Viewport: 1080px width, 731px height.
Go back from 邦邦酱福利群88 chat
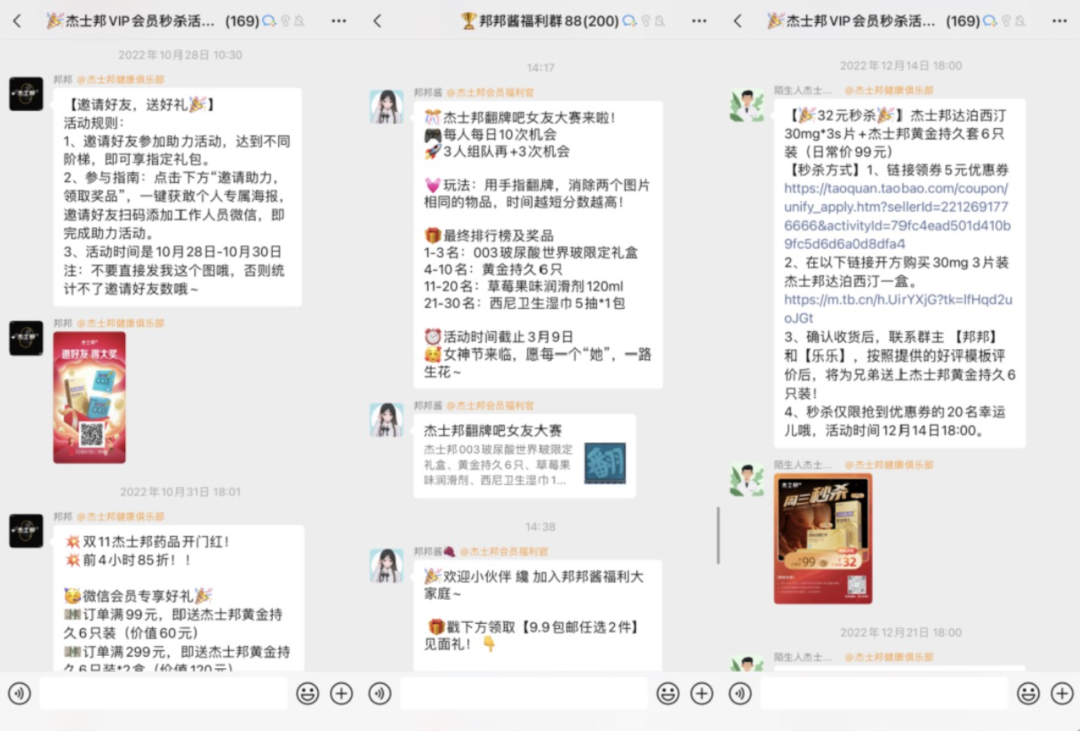377,21
